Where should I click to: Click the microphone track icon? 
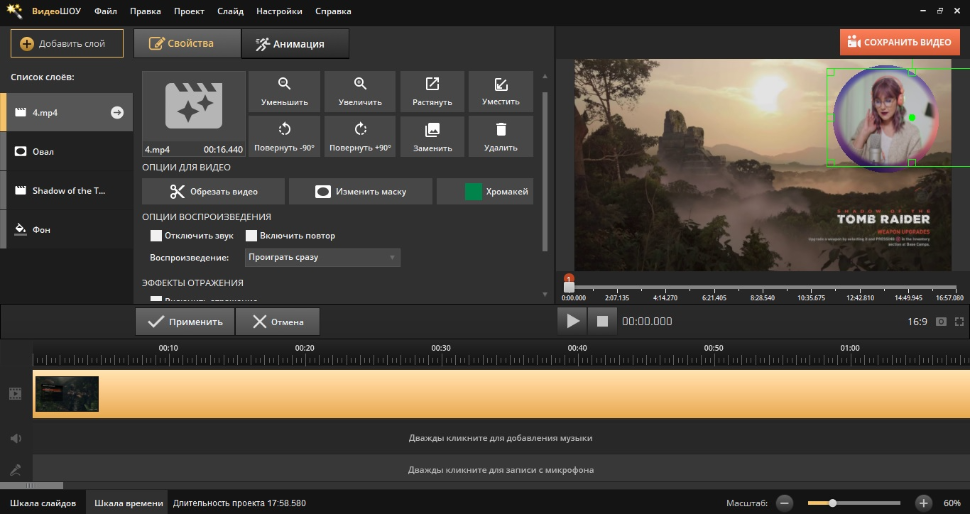(15, 470)
